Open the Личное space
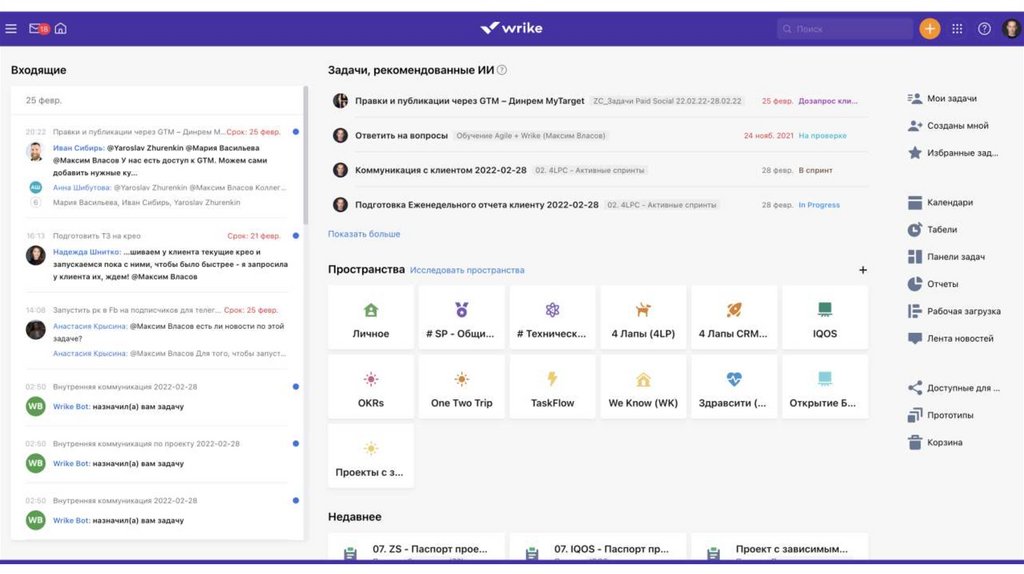Viewport: 1024px width, 574px height. (x=371, y=317)
